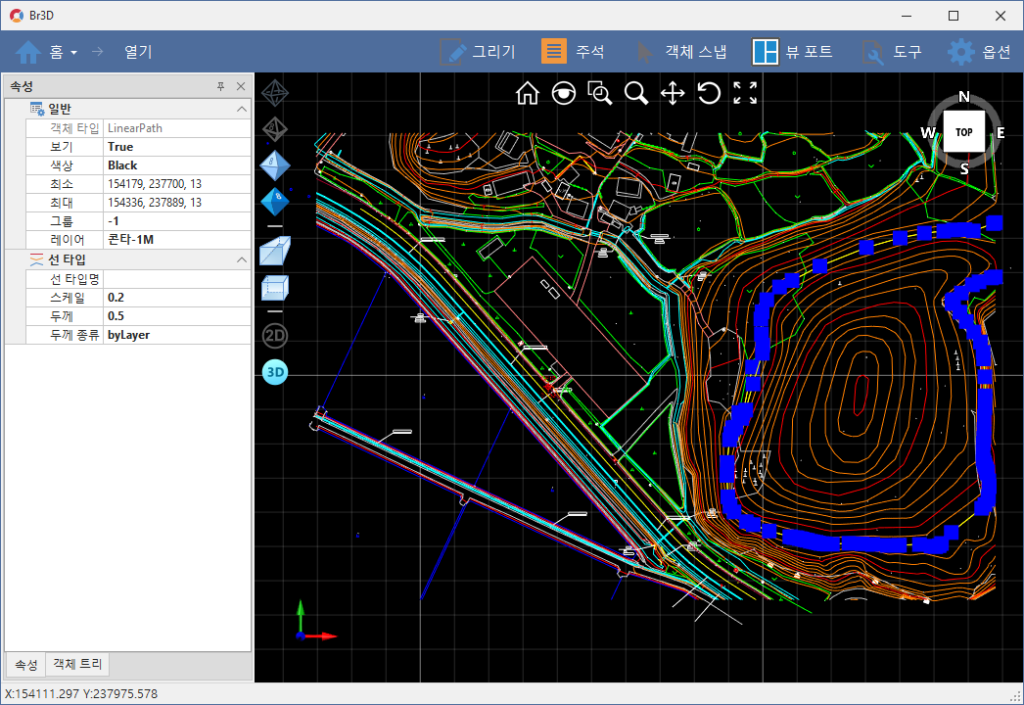Viewport: 1024px width, 705px height.
Task: Click the TOP face of view cube
Action: [964, 132]
